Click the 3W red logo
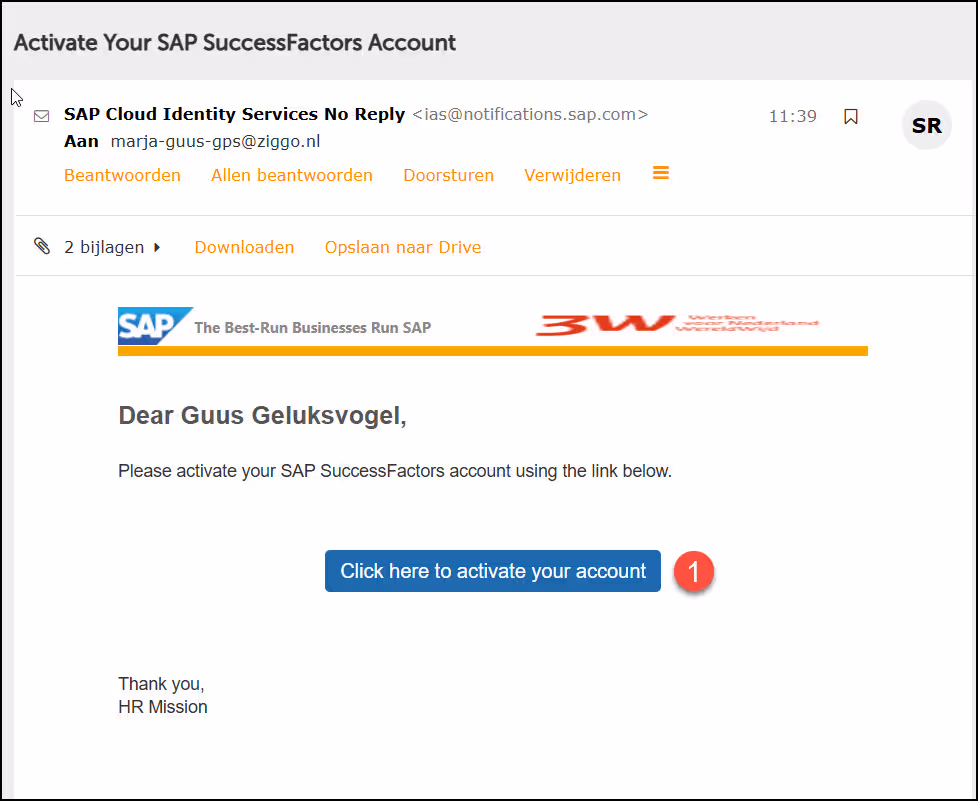The width and height of the screenshot is (978, 801). (677, 325)
